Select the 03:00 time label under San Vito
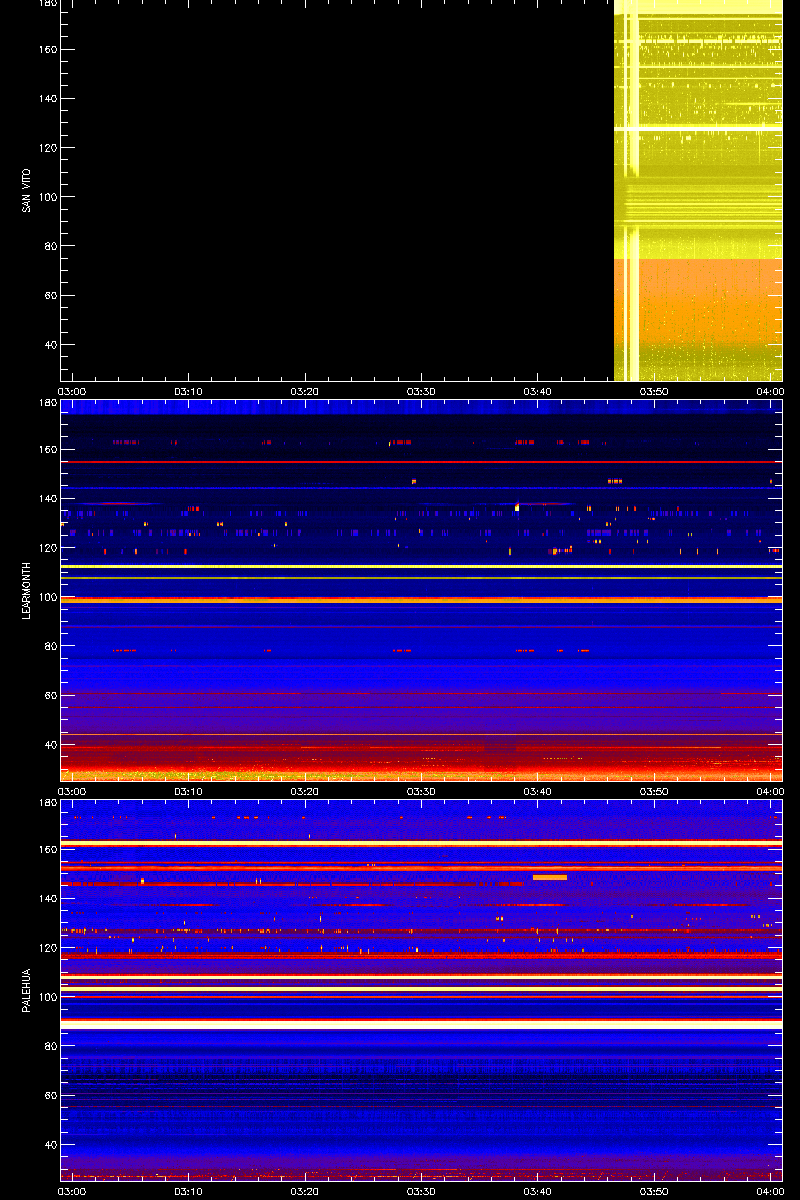This screenshot has width=800, height=1200. point(72,391)
